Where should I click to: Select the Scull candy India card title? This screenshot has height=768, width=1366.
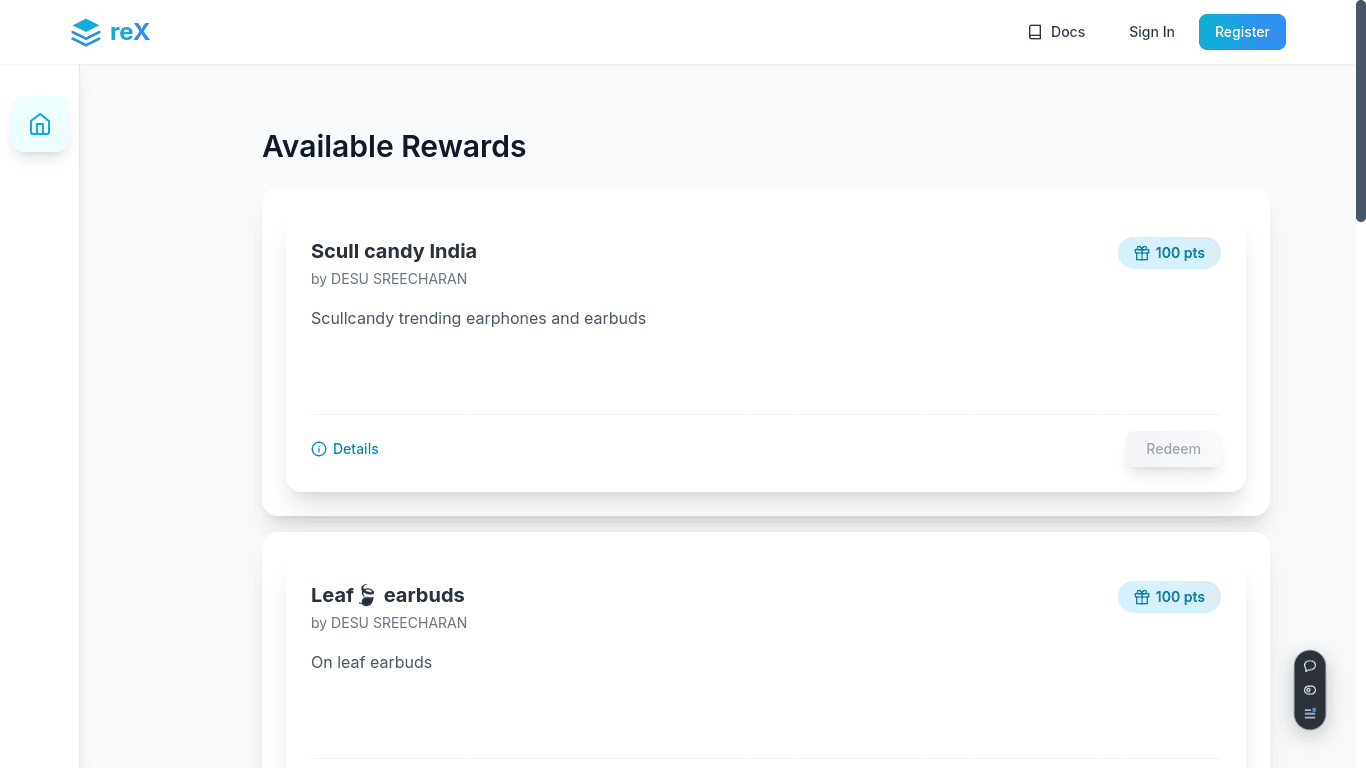pos(394,251)
